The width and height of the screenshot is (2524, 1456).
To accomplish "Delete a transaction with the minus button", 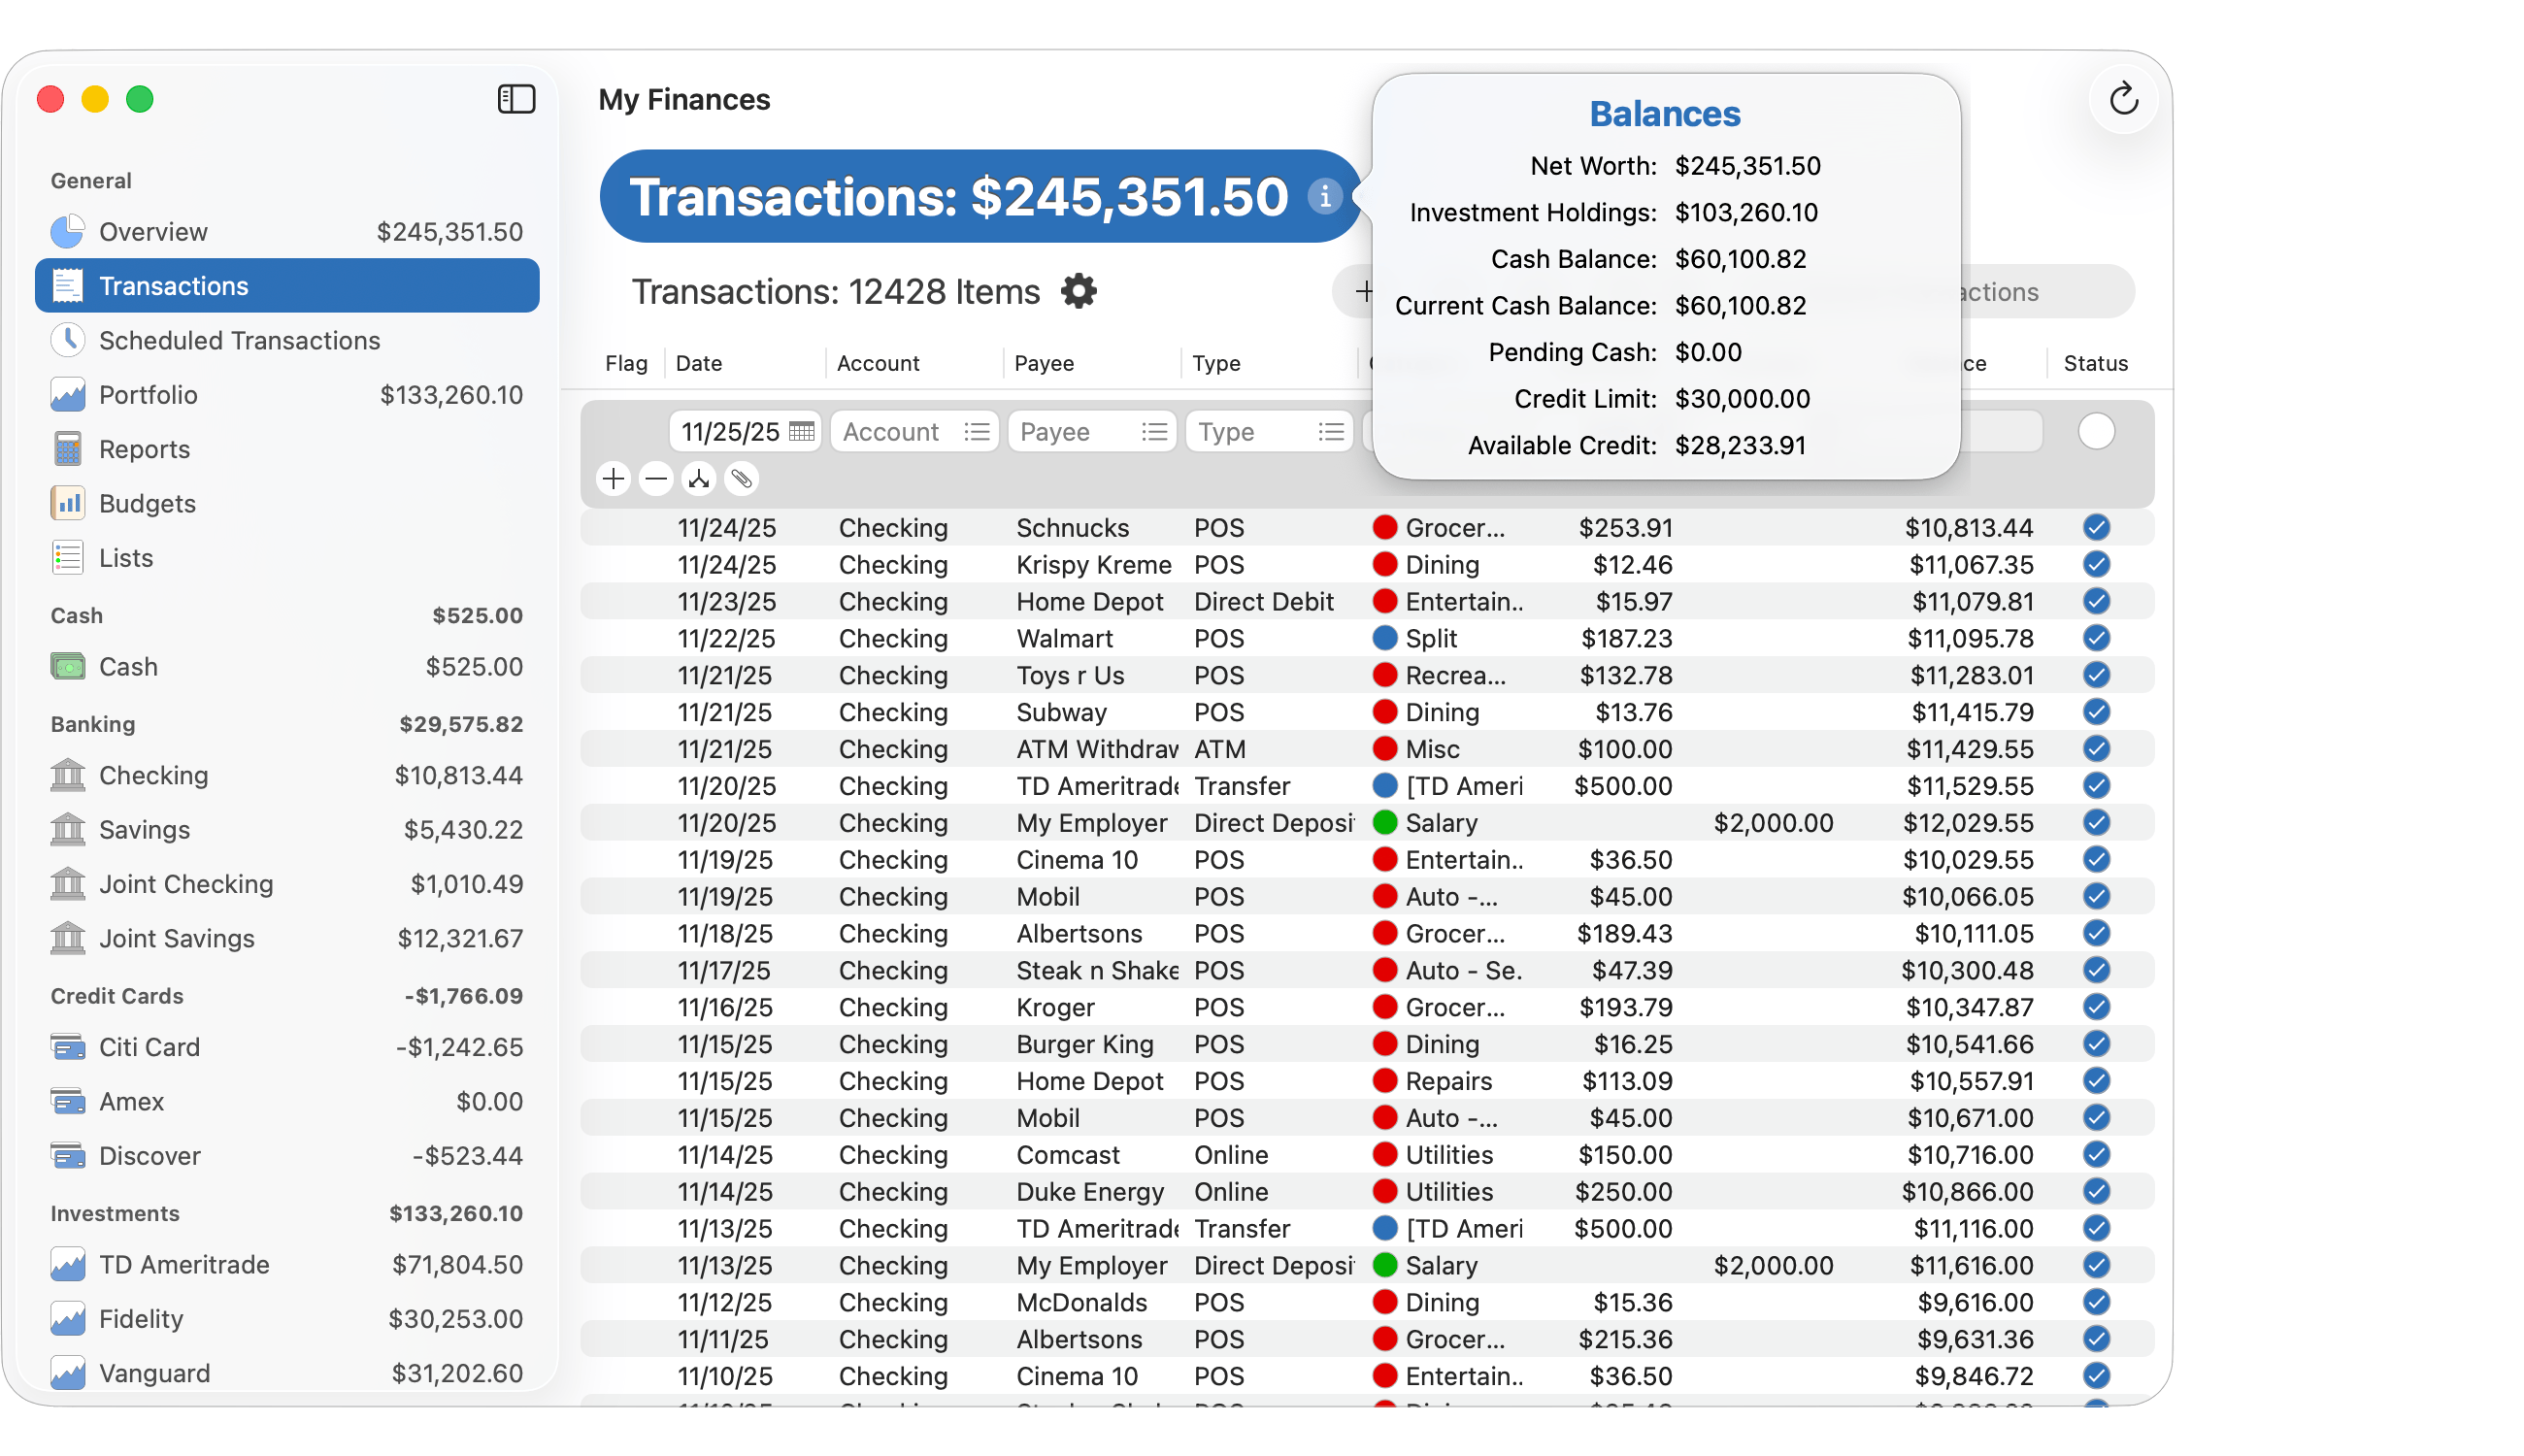I will coord(656,479).
